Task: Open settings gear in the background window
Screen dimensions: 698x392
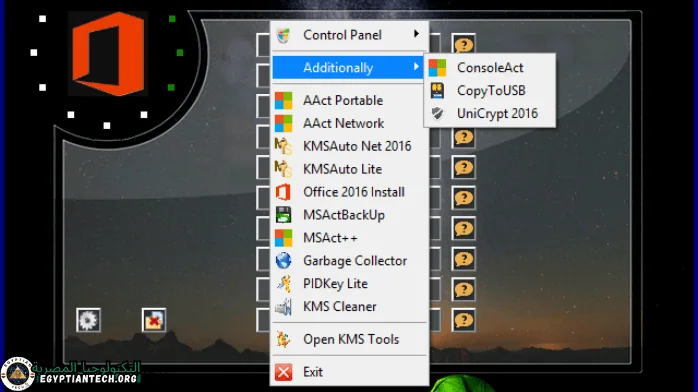Action: (x=88, y=320)
